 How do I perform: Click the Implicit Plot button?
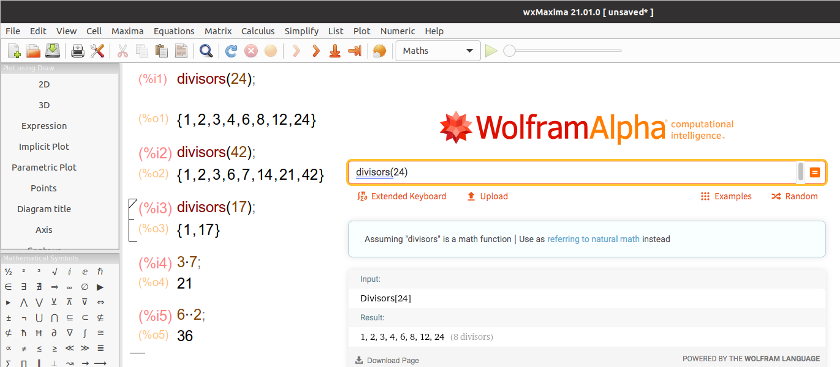44,147
